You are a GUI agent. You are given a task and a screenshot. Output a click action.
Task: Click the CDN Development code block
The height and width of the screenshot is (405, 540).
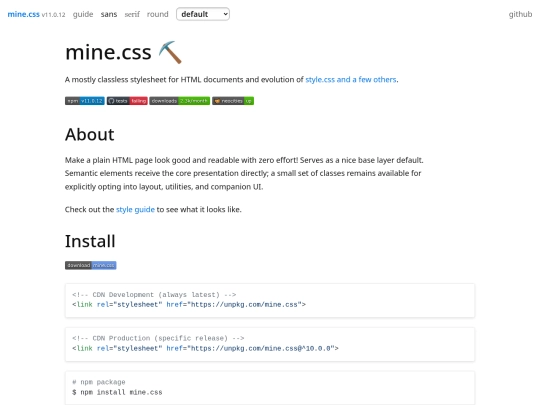[270, 300]
